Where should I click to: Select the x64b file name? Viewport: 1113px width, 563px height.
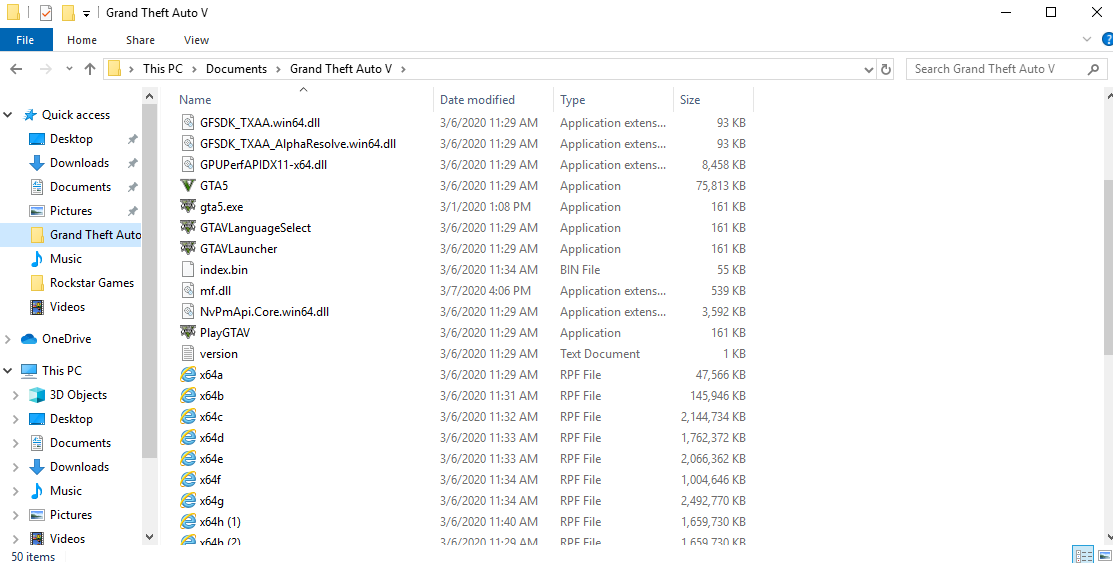click(212, 395)
